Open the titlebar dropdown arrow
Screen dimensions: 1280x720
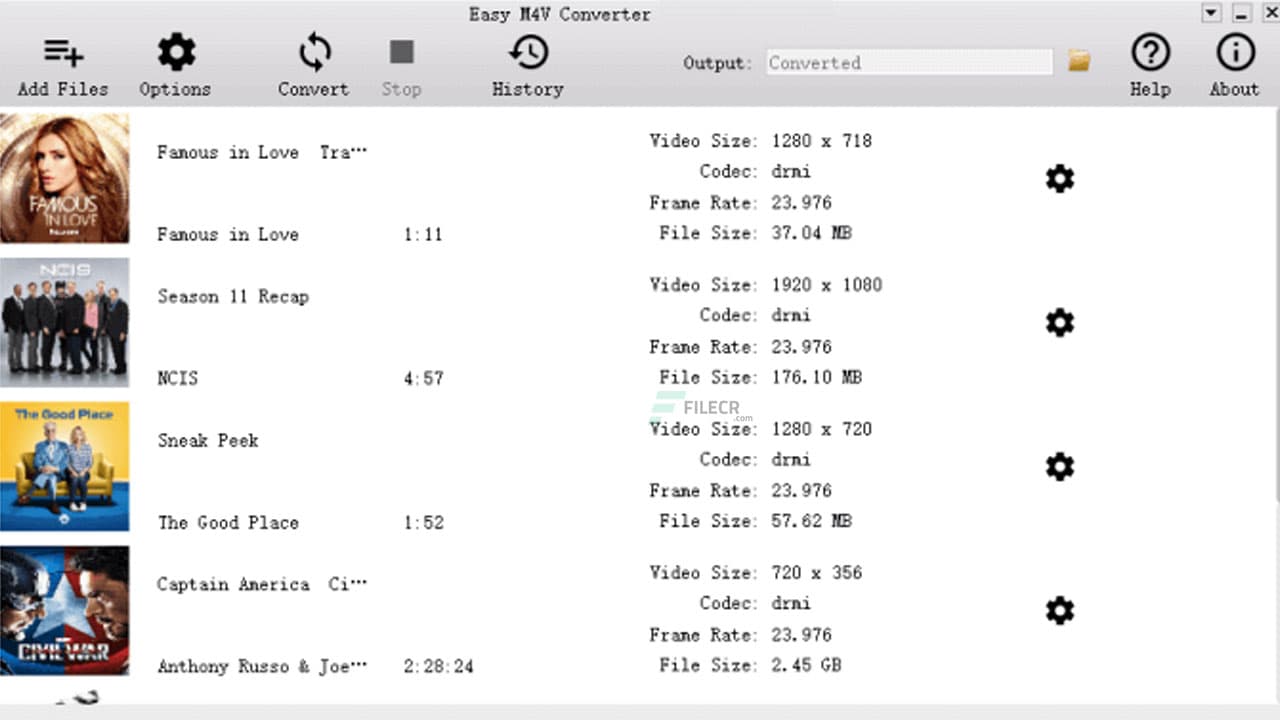coord(1210,13)
